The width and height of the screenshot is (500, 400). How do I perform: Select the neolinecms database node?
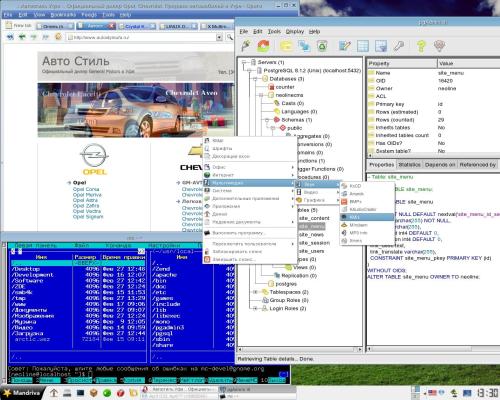[x=289, y=95]
